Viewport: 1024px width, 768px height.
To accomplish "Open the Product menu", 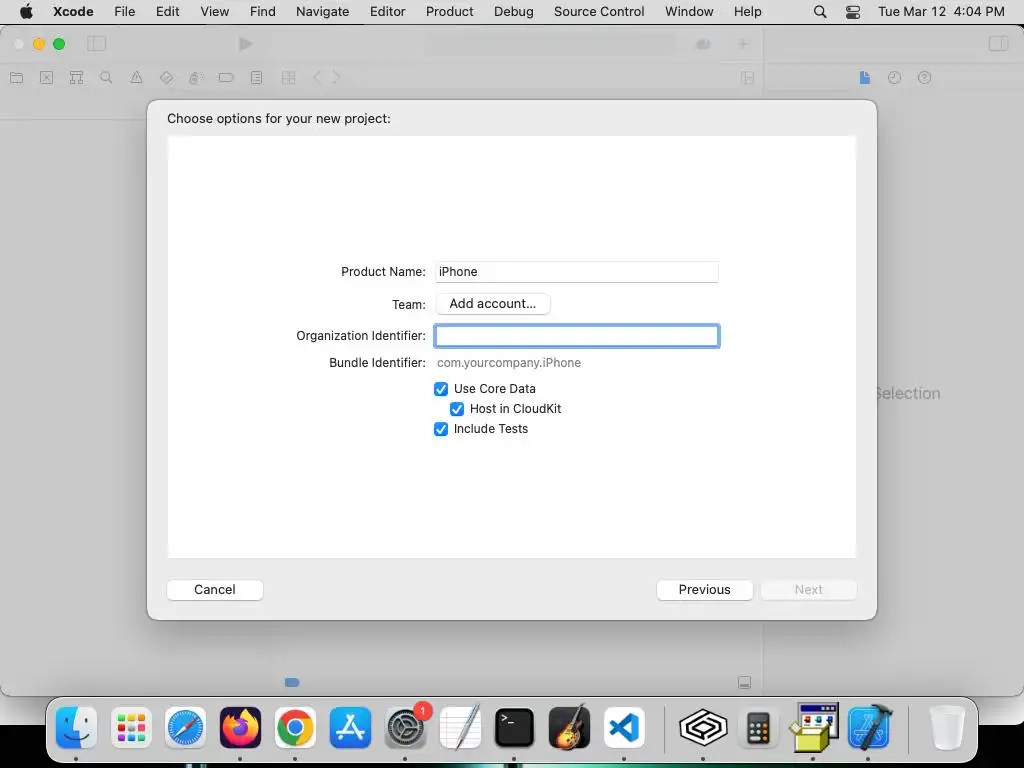I will point(449,12).
